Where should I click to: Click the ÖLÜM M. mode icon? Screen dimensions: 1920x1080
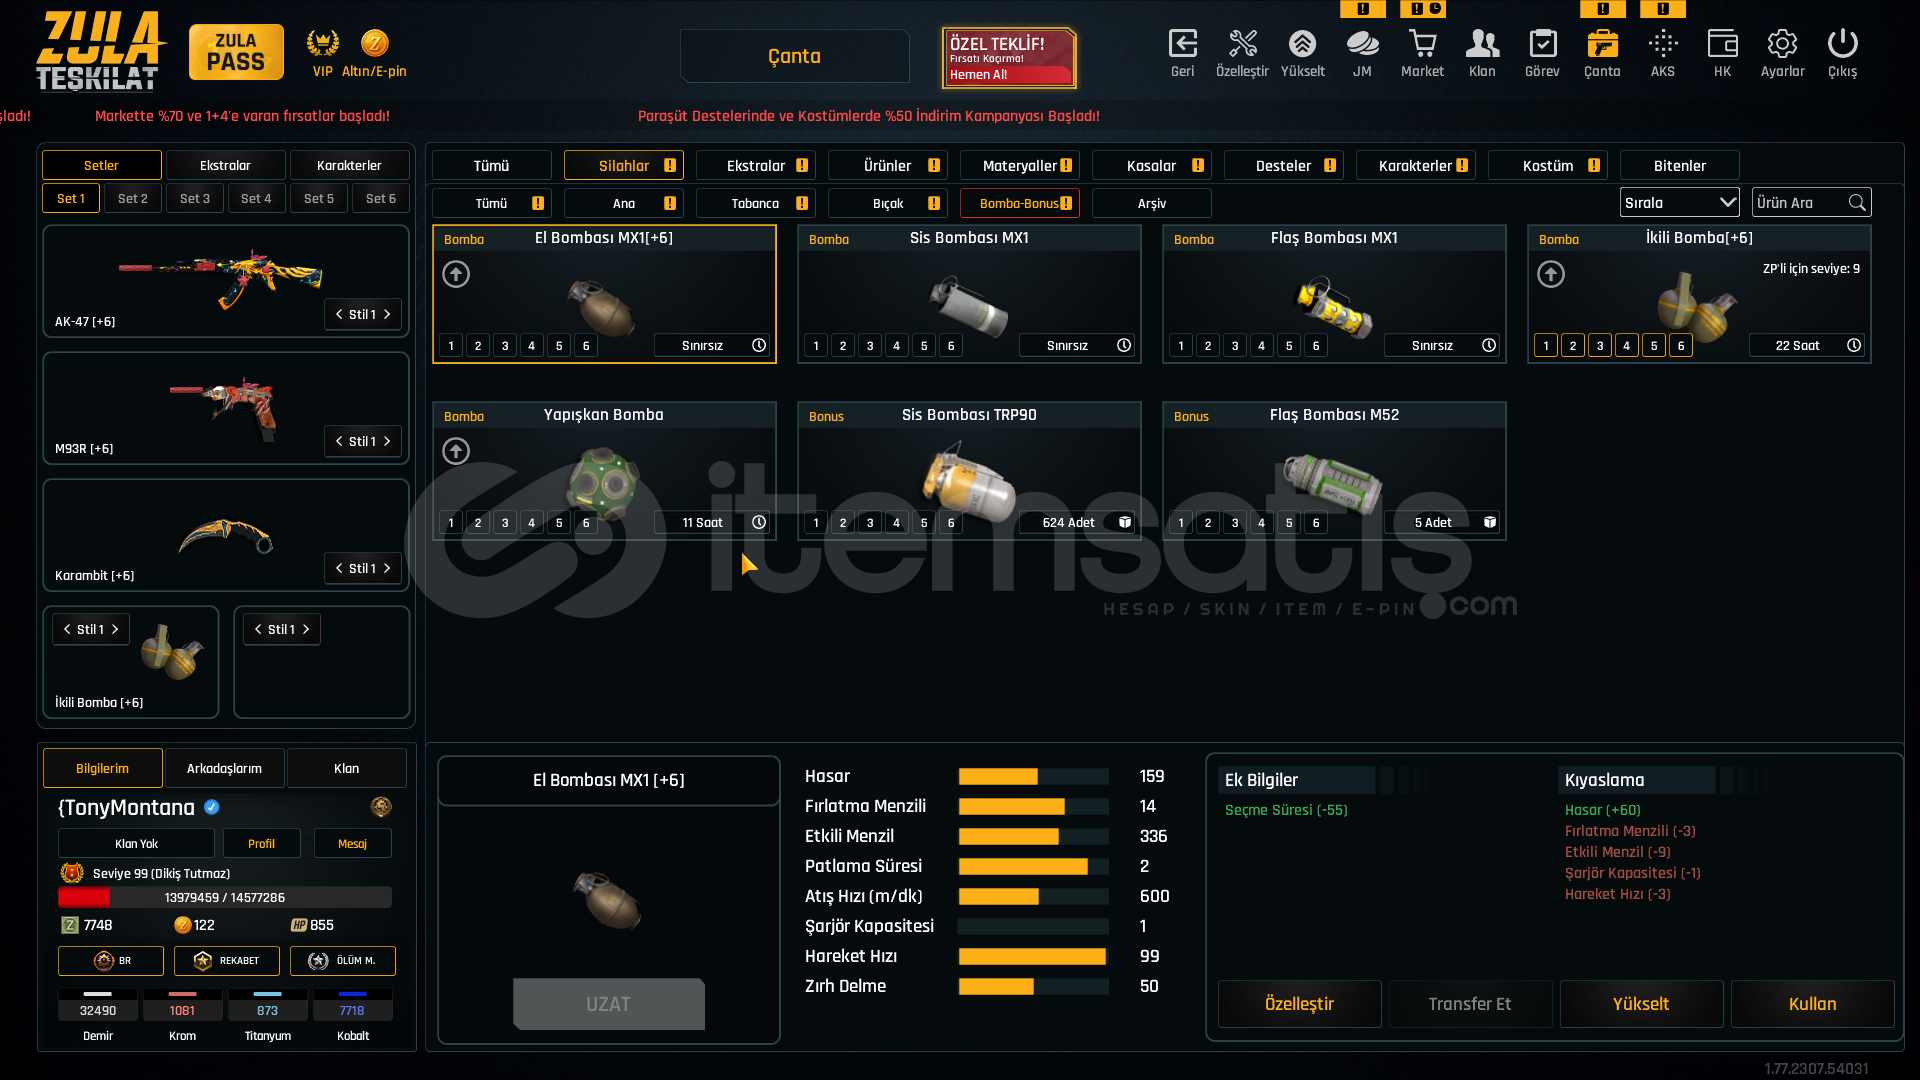(318, 961)
